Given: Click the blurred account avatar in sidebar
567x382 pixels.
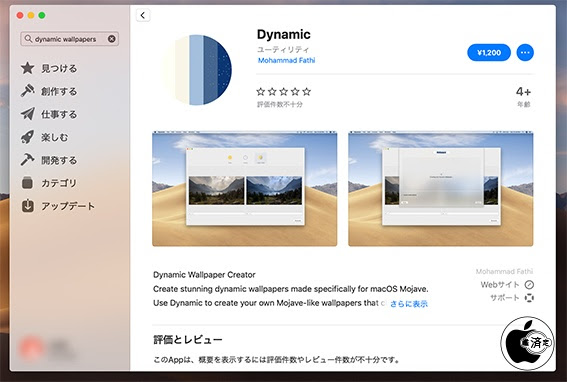Looking at the screenshot, I should pyautogui.click(x=31, y=347).
